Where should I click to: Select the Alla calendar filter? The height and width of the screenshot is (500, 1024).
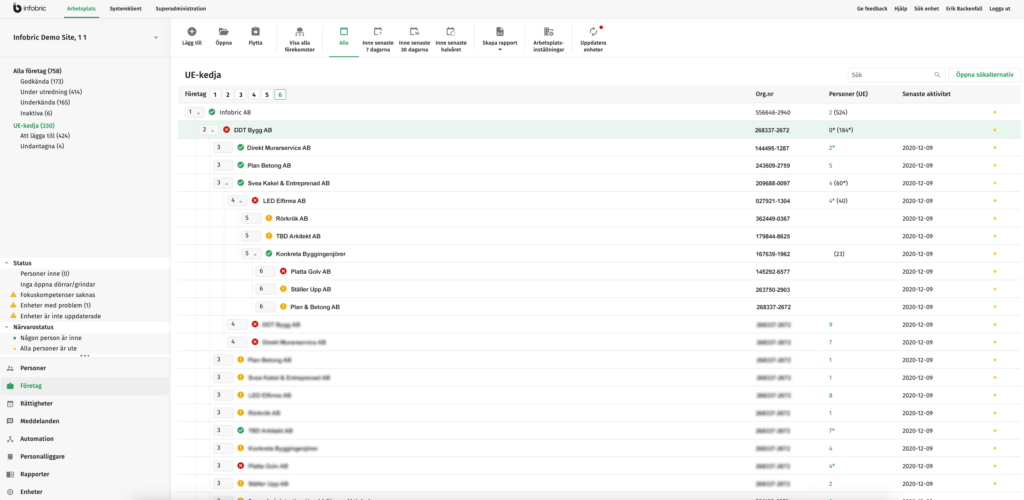[x=344, y=31]
